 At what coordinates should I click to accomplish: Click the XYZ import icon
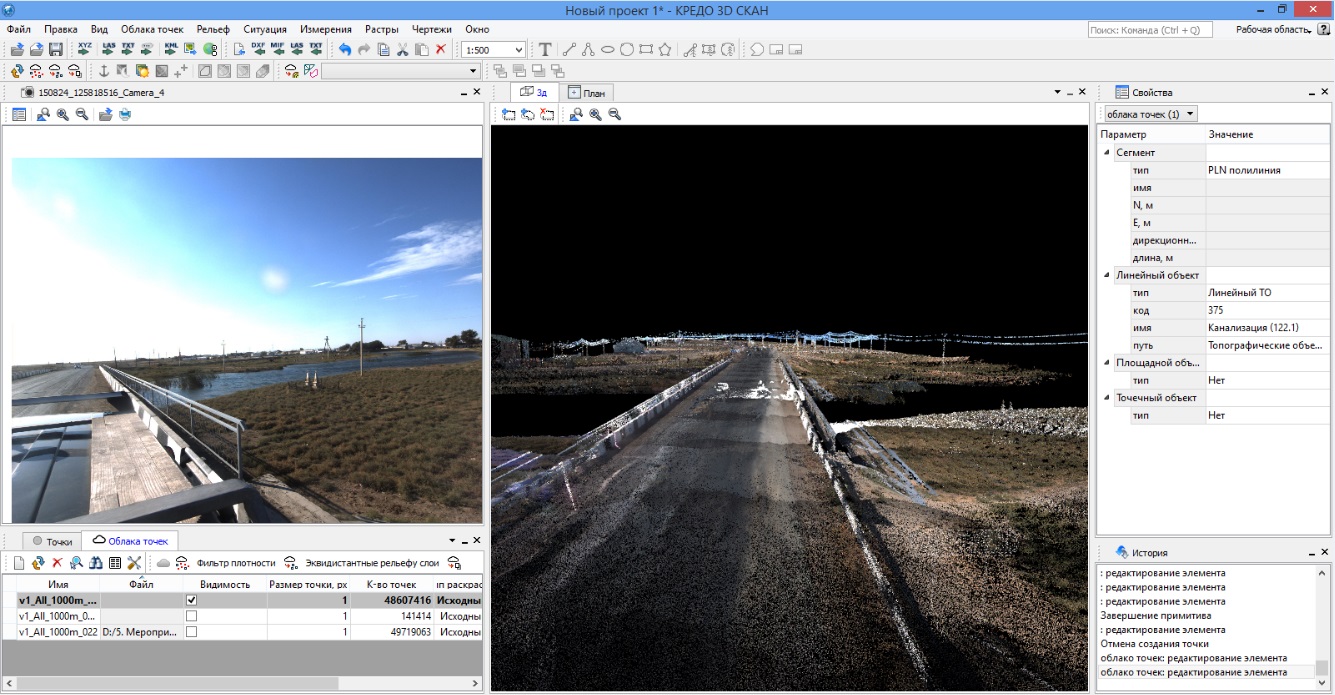(x=84, y=49)
